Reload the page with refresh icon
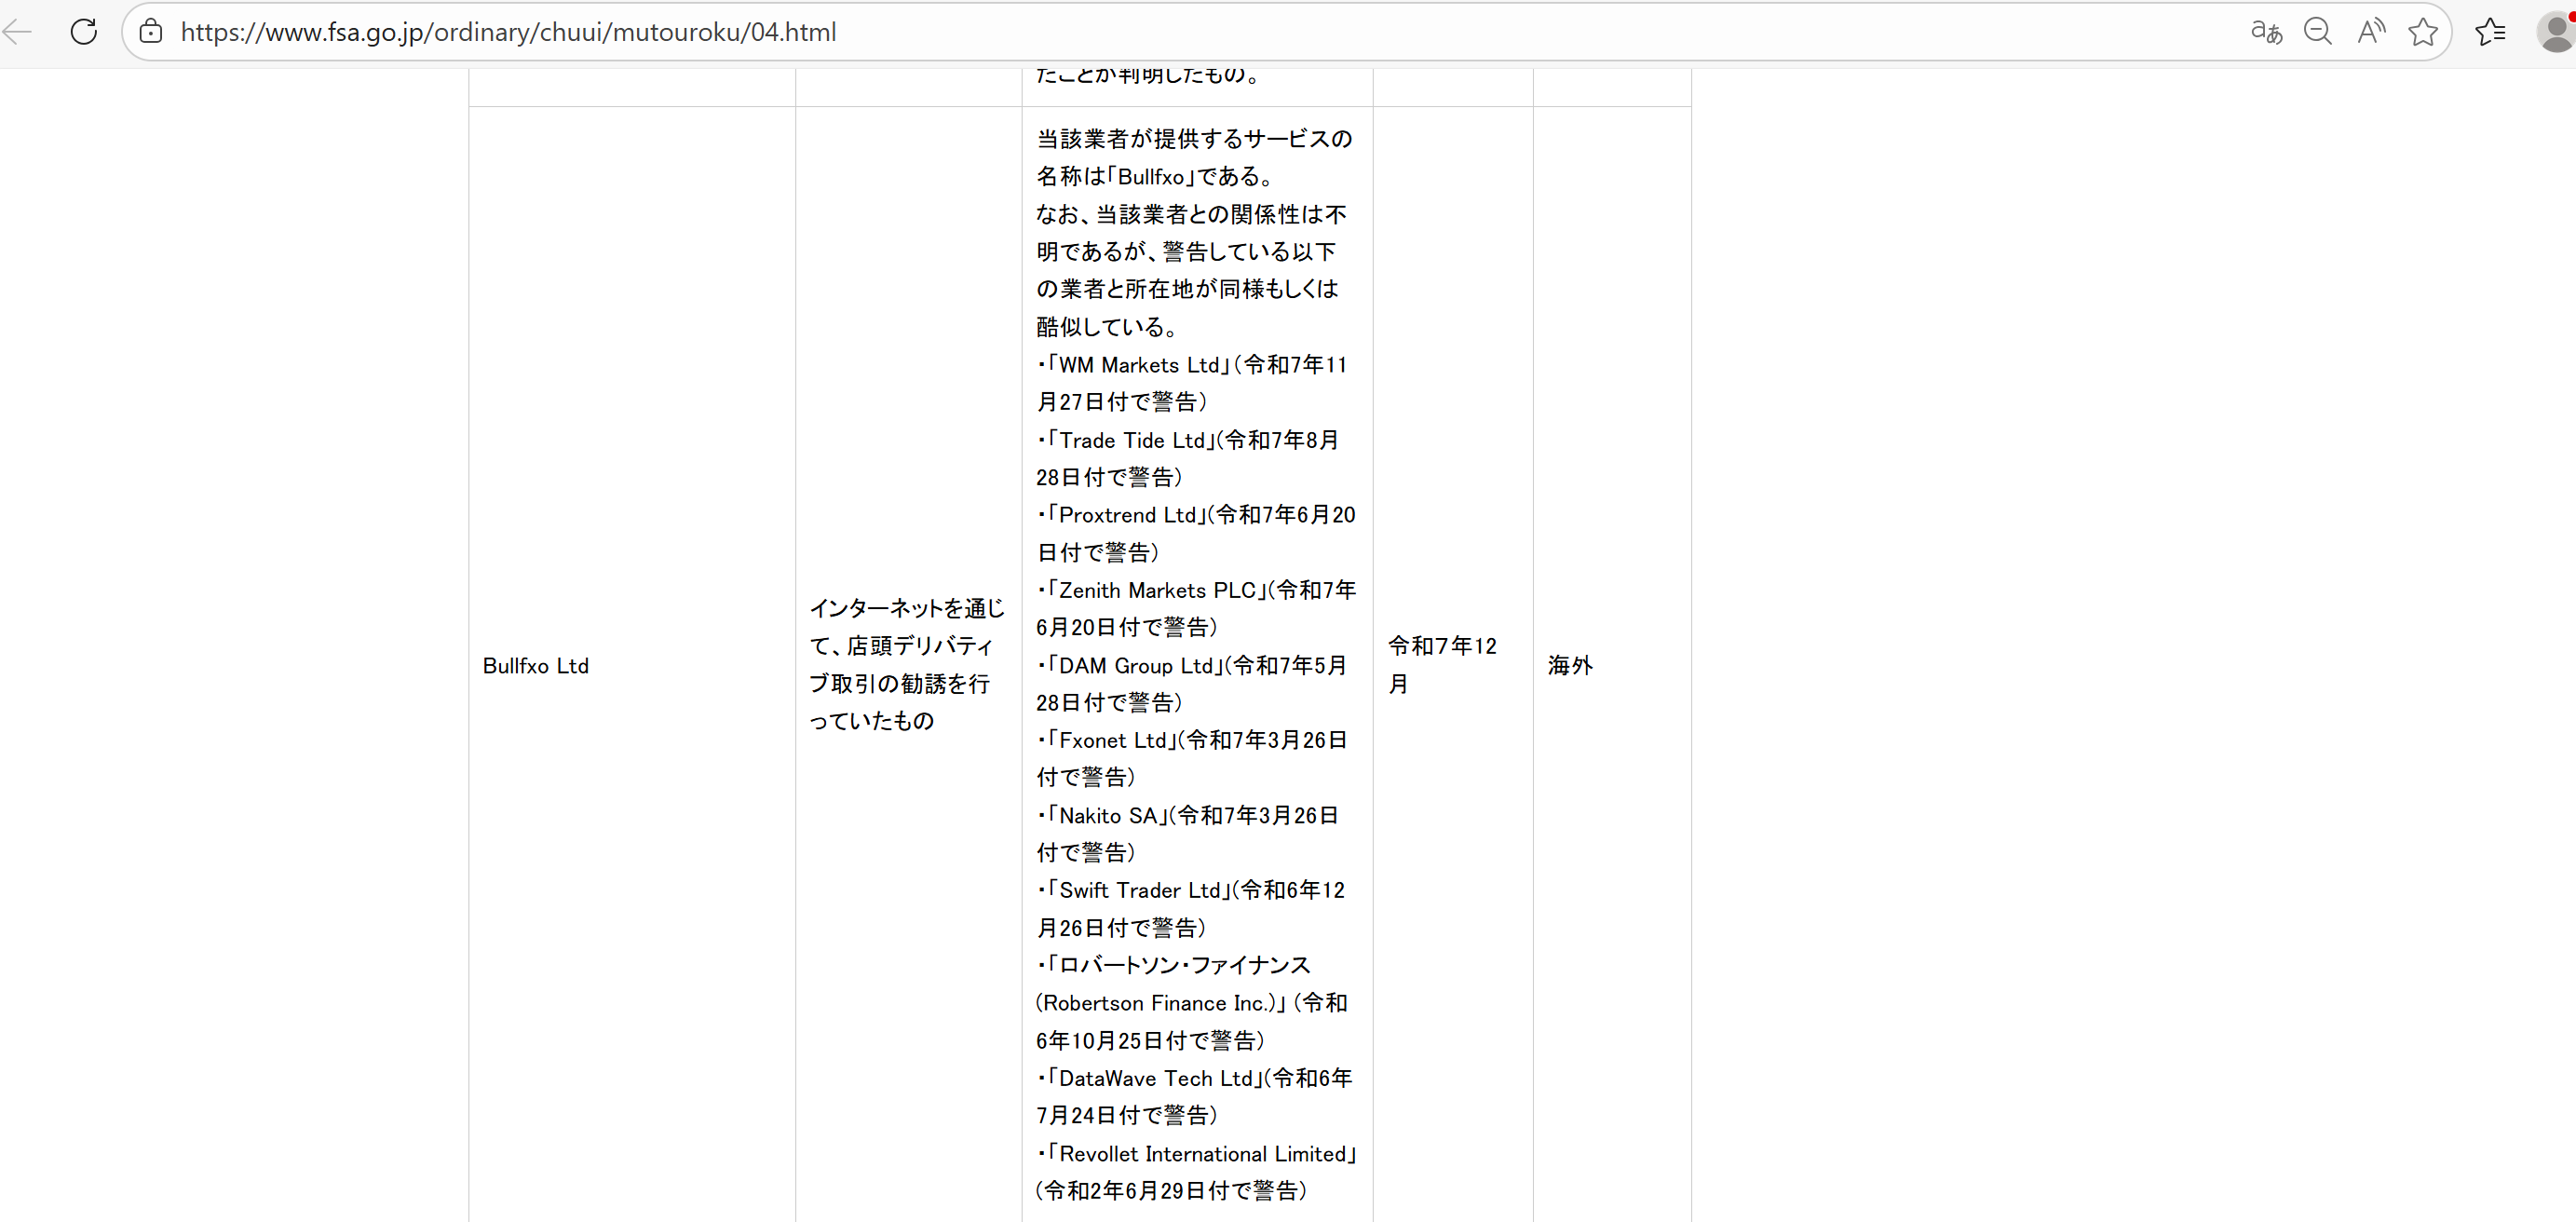The width and height of the screenshot is (2576, 1222). tap(84, 32)
